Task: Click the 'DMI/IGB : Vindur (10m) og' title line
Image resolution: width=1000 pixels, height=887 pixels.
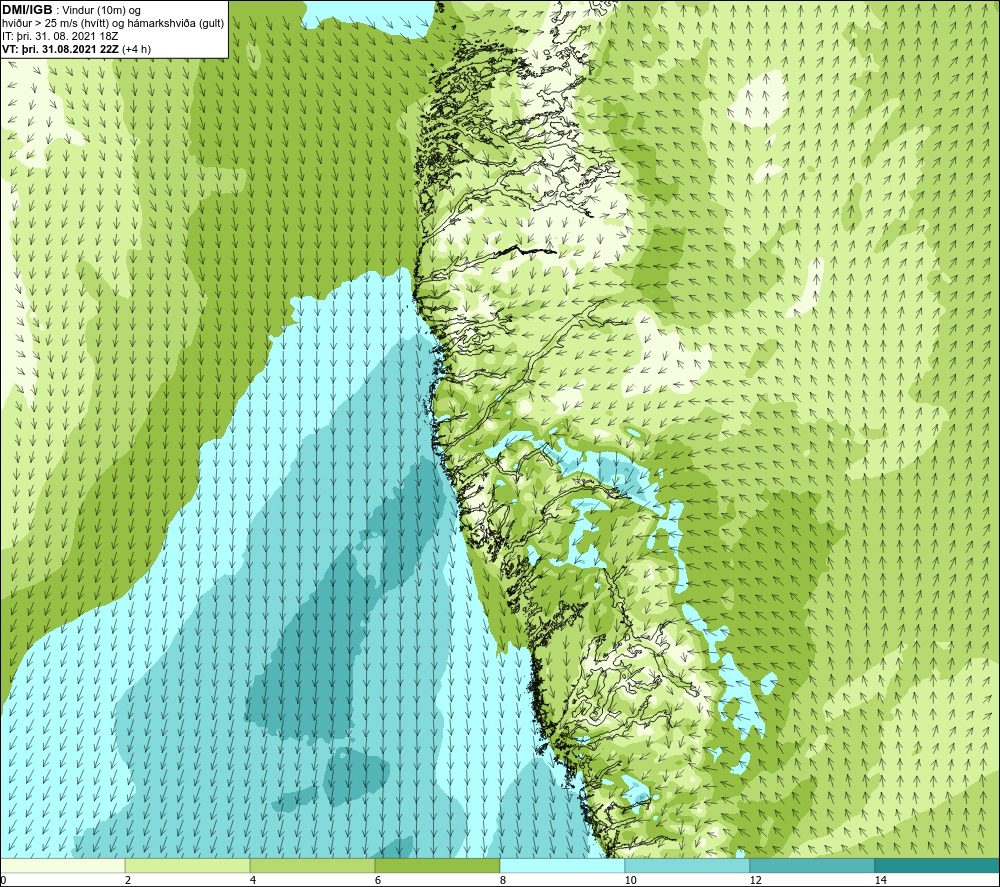Action: pyautogui.click(x=71, y=10)
